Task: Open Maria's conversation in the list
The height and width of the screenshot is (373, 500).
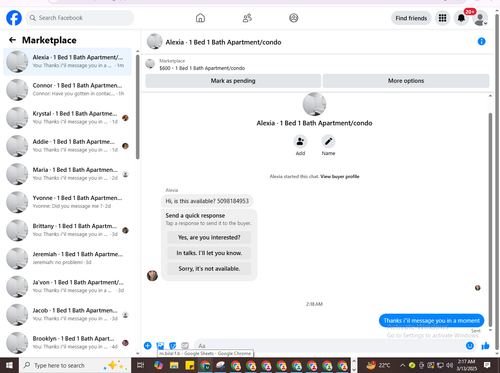Action: tap(68, 174)
